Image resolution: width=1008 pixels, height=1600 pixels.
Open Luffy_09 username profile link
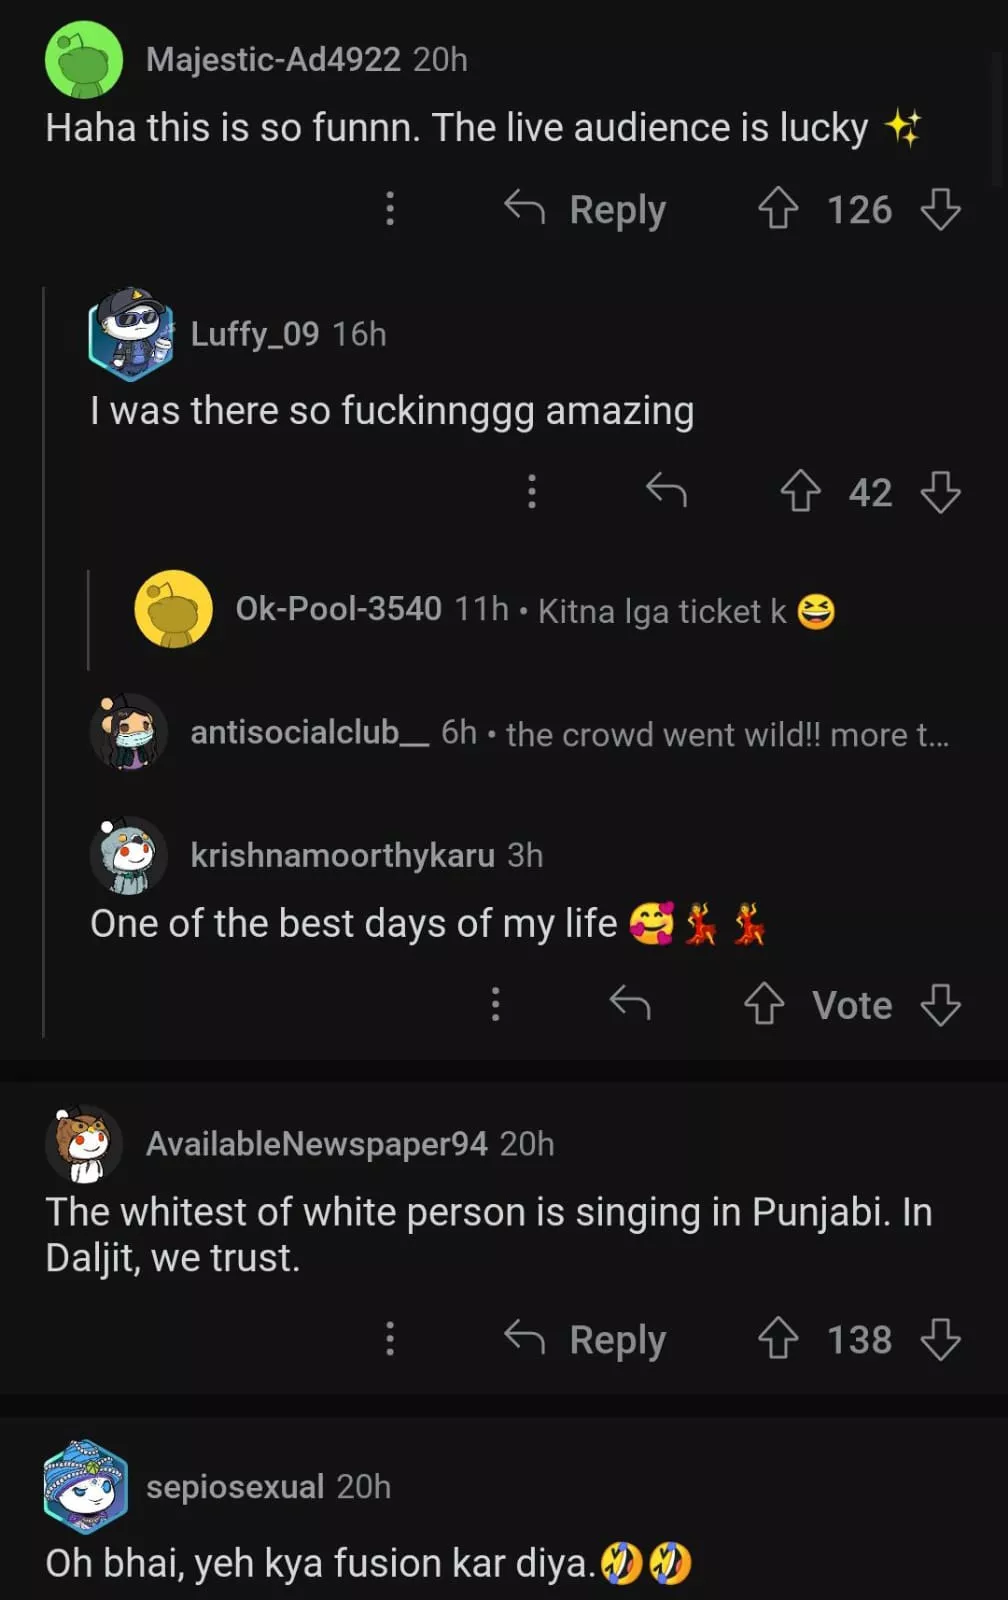pyautogui.click(x=255, y=334)
